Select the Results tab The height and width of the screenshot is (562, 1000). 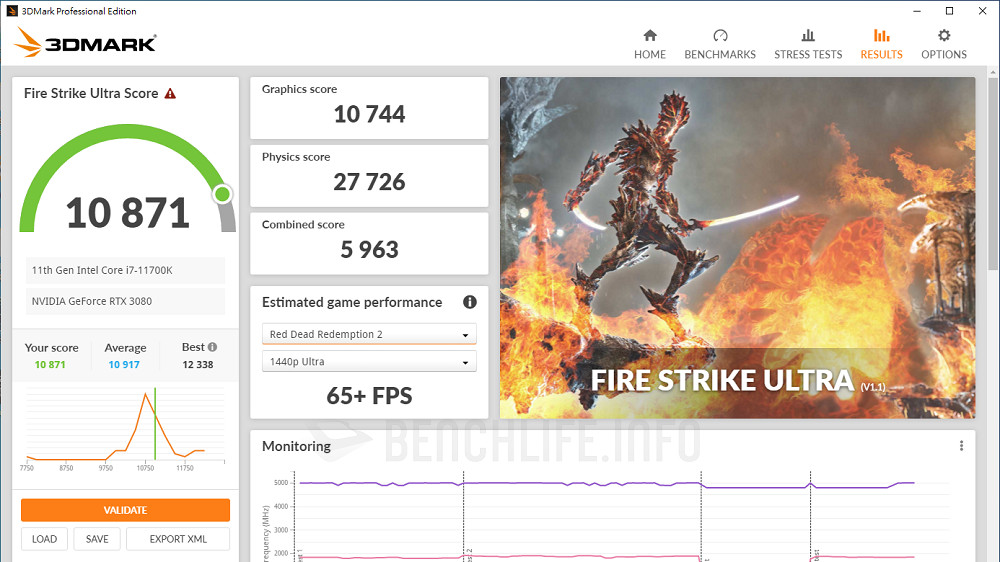coord(881,44)
